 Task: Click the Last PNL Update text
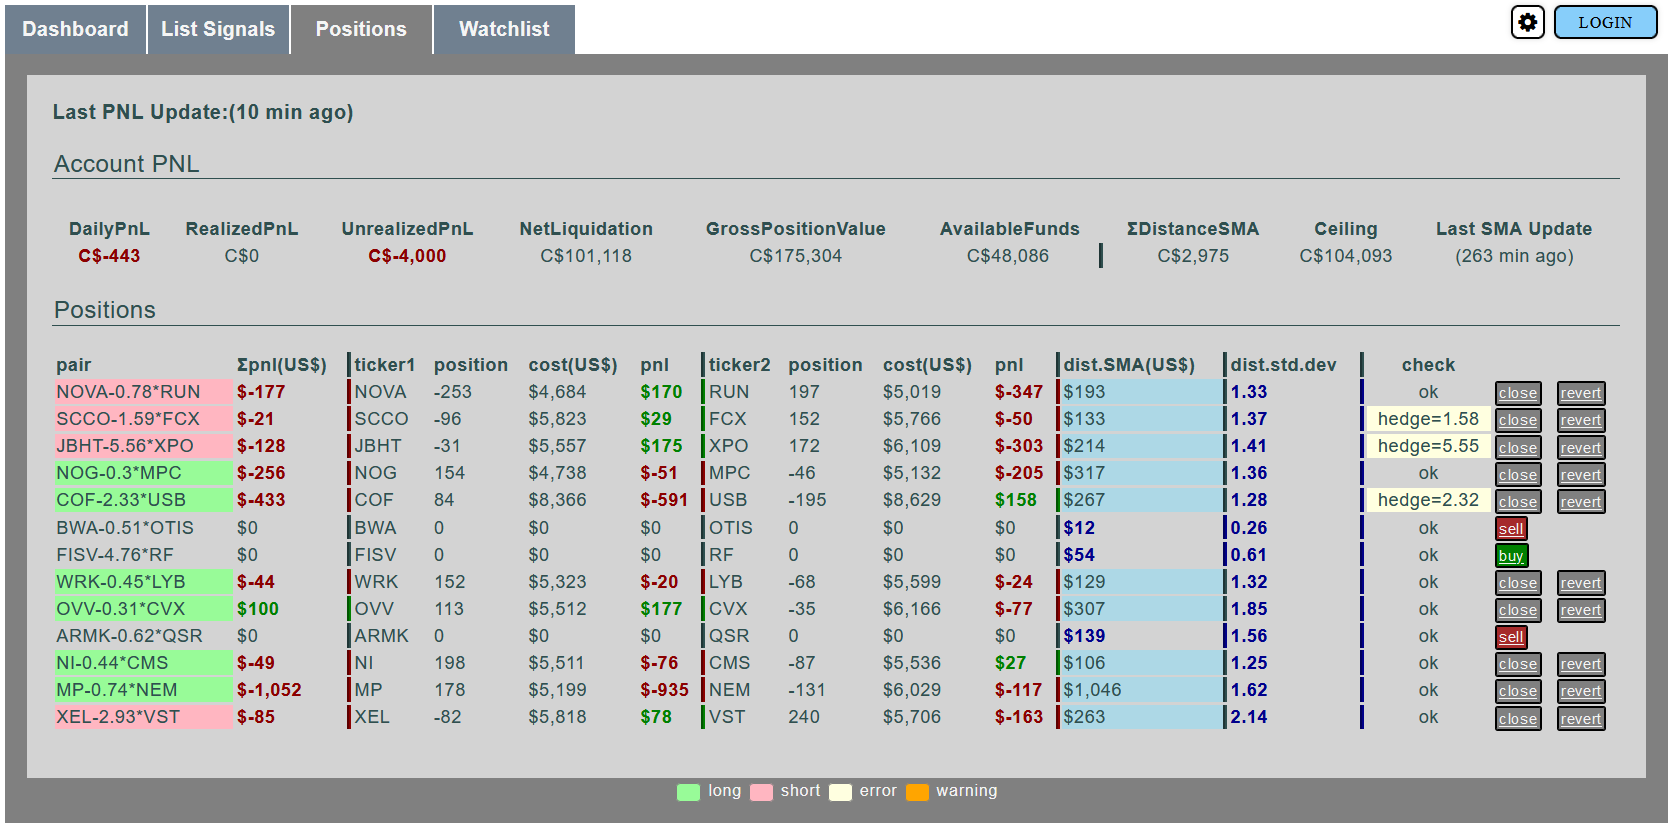[x=203, y=112]
